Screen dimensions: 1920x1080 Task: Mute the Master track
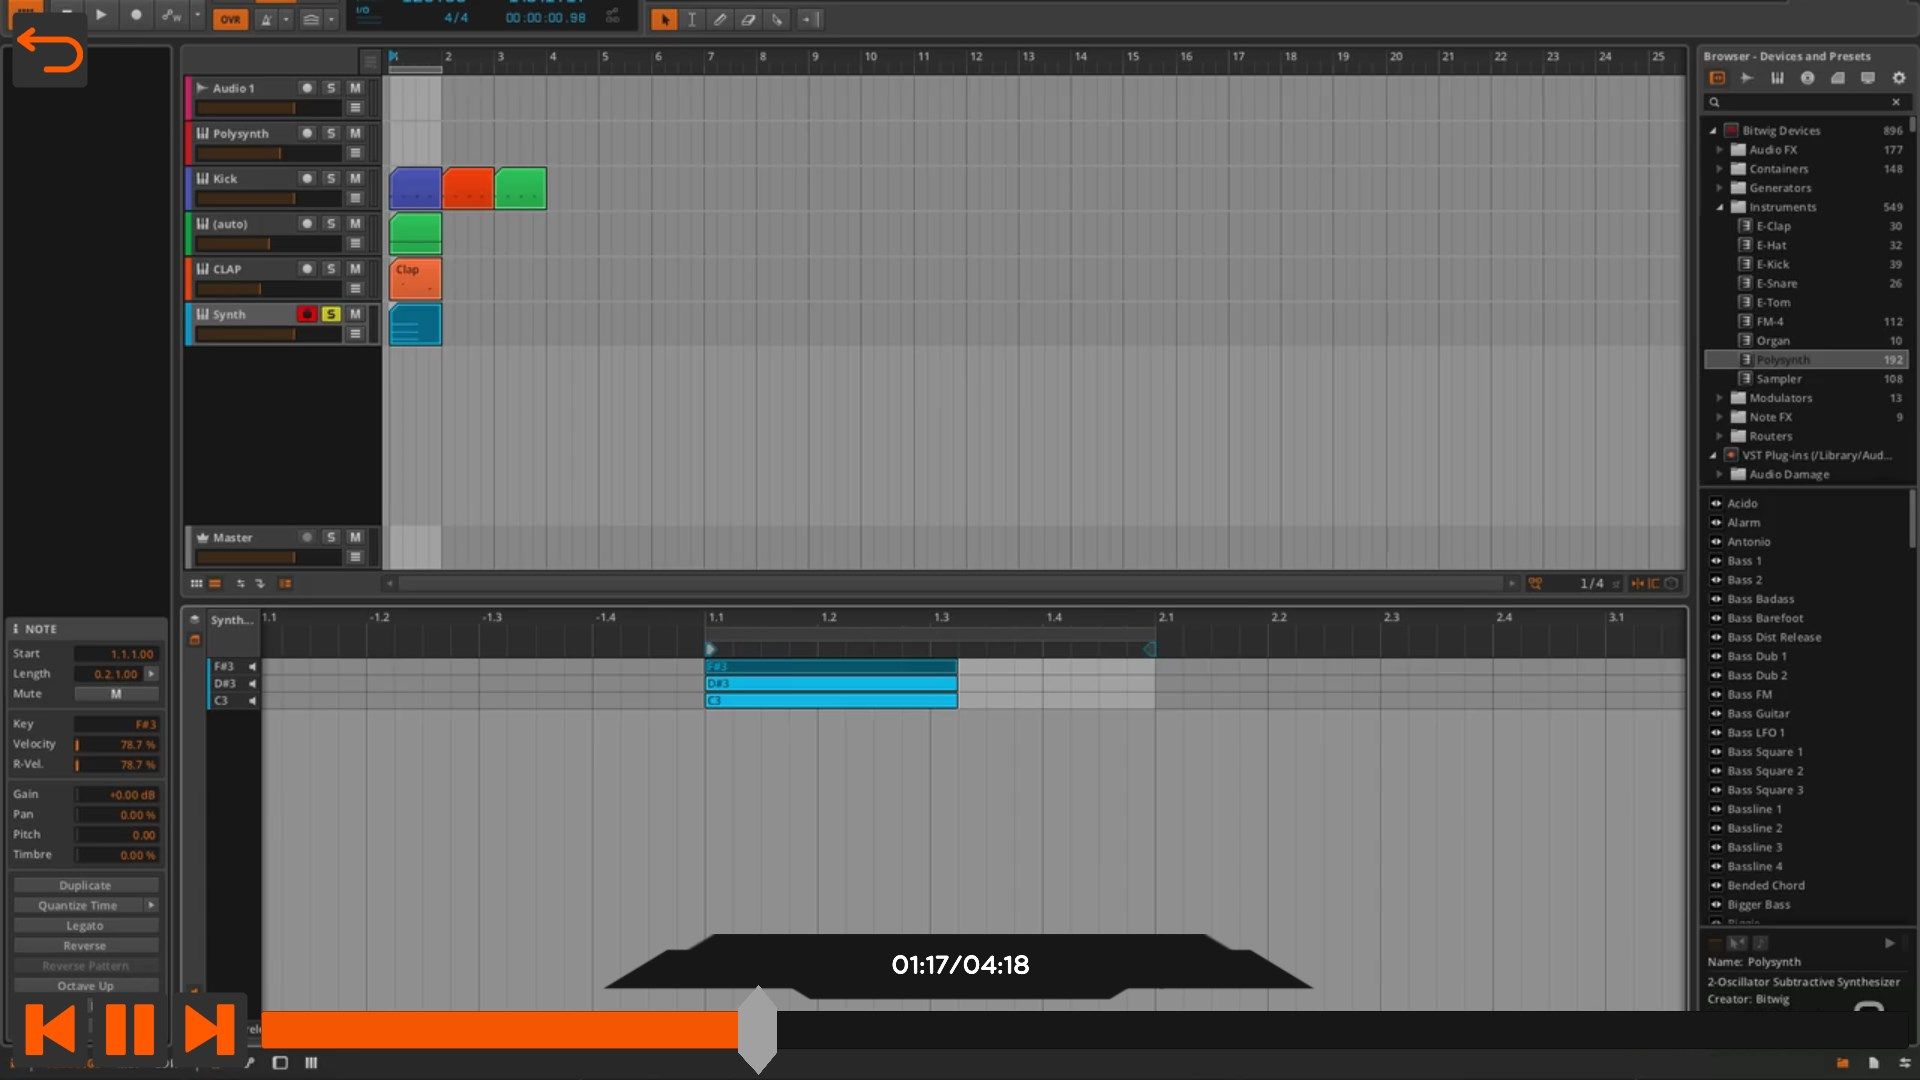(355, 538)
